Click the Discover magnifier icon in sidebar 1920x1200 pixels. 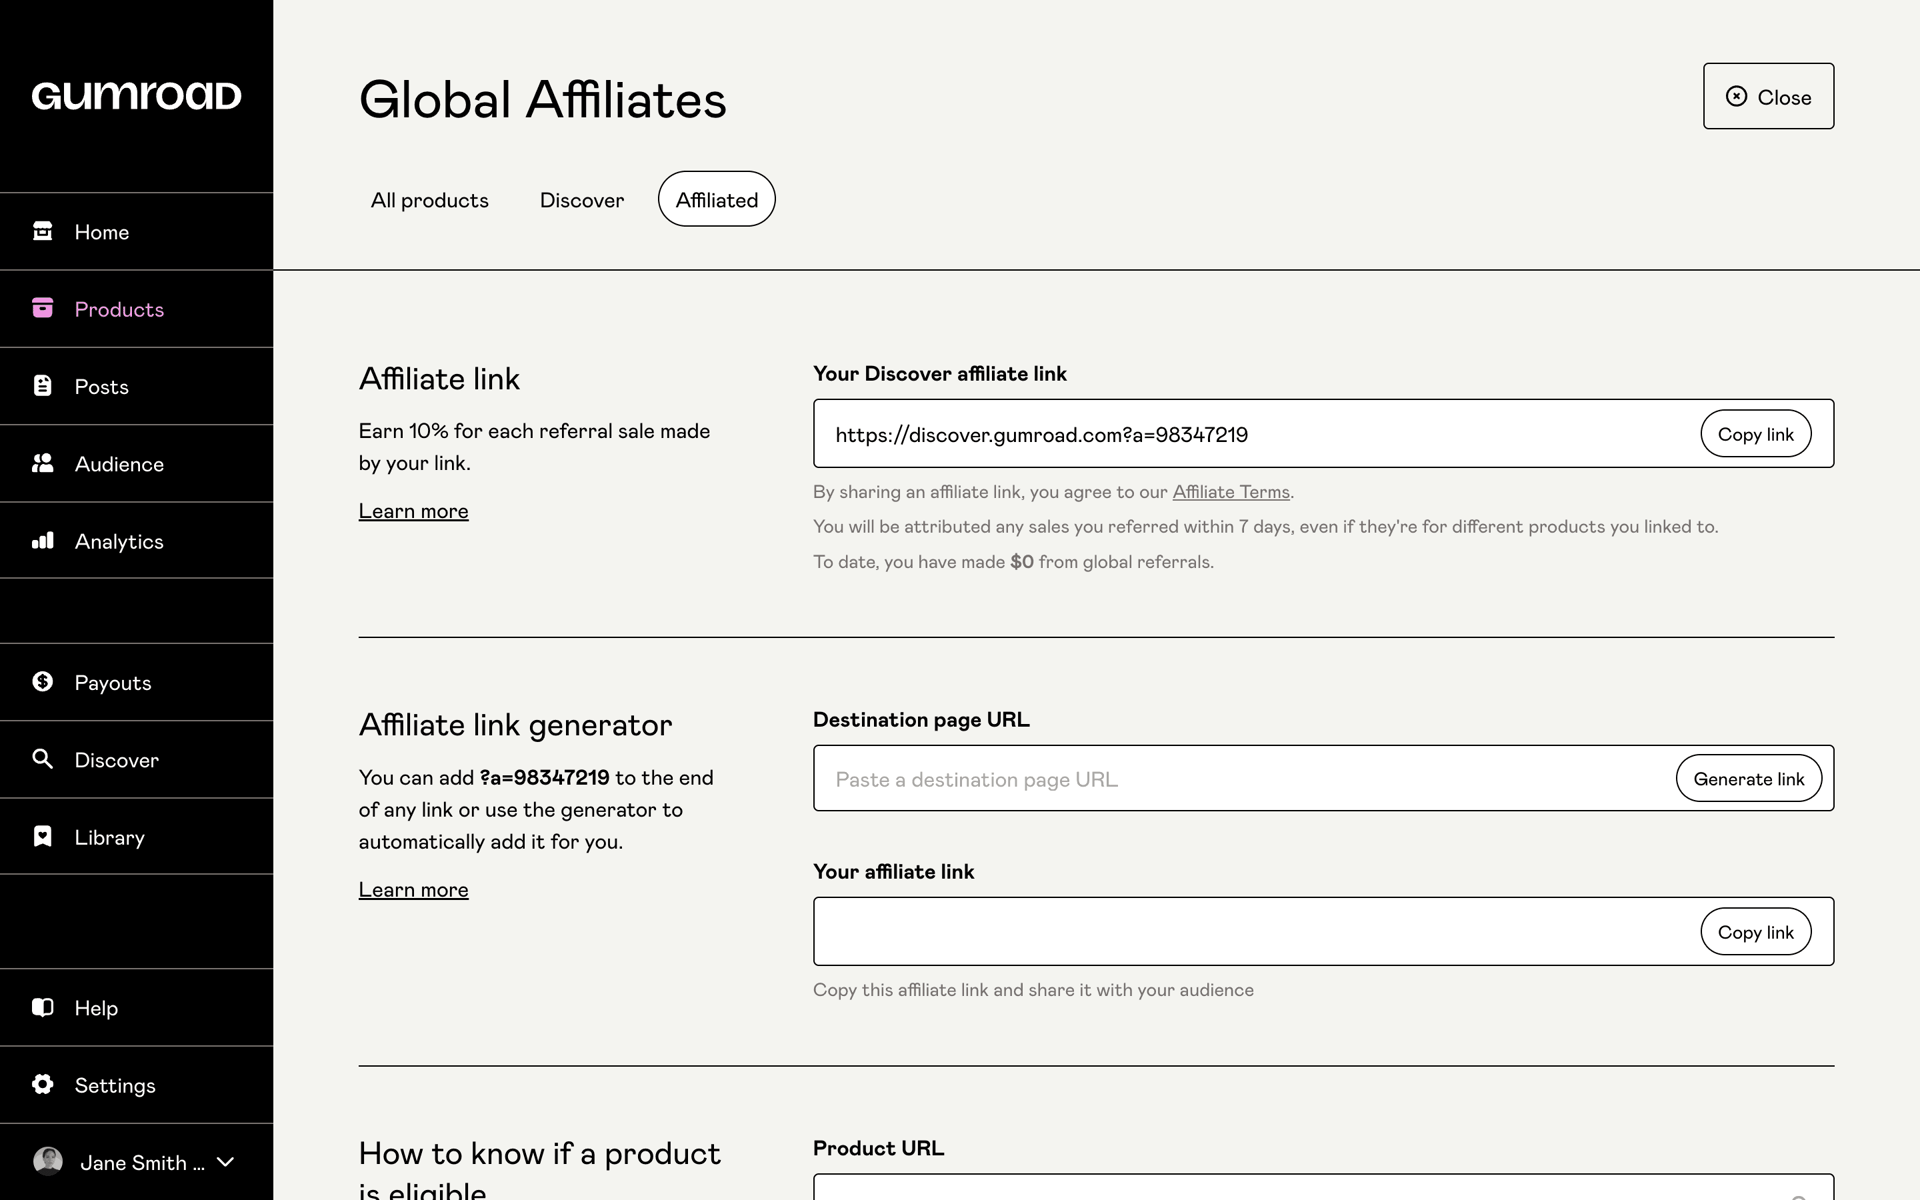[42, 759]
